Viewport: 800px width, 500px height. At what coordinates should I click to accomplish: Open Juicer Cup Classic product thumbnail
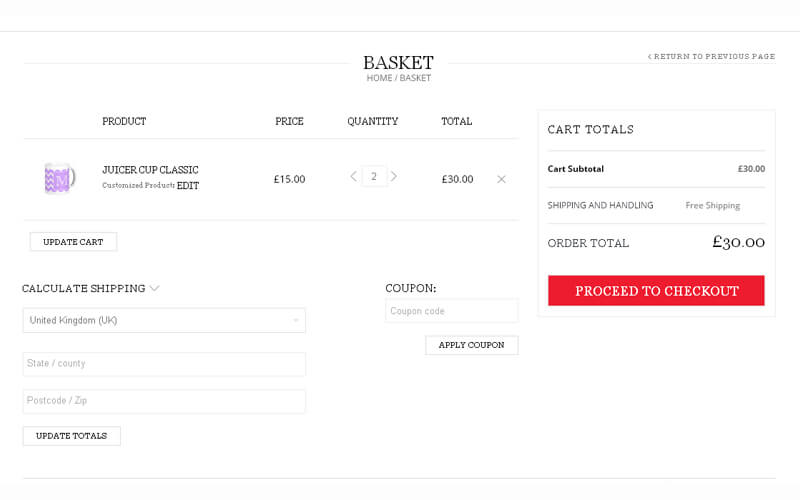(60, 178)
